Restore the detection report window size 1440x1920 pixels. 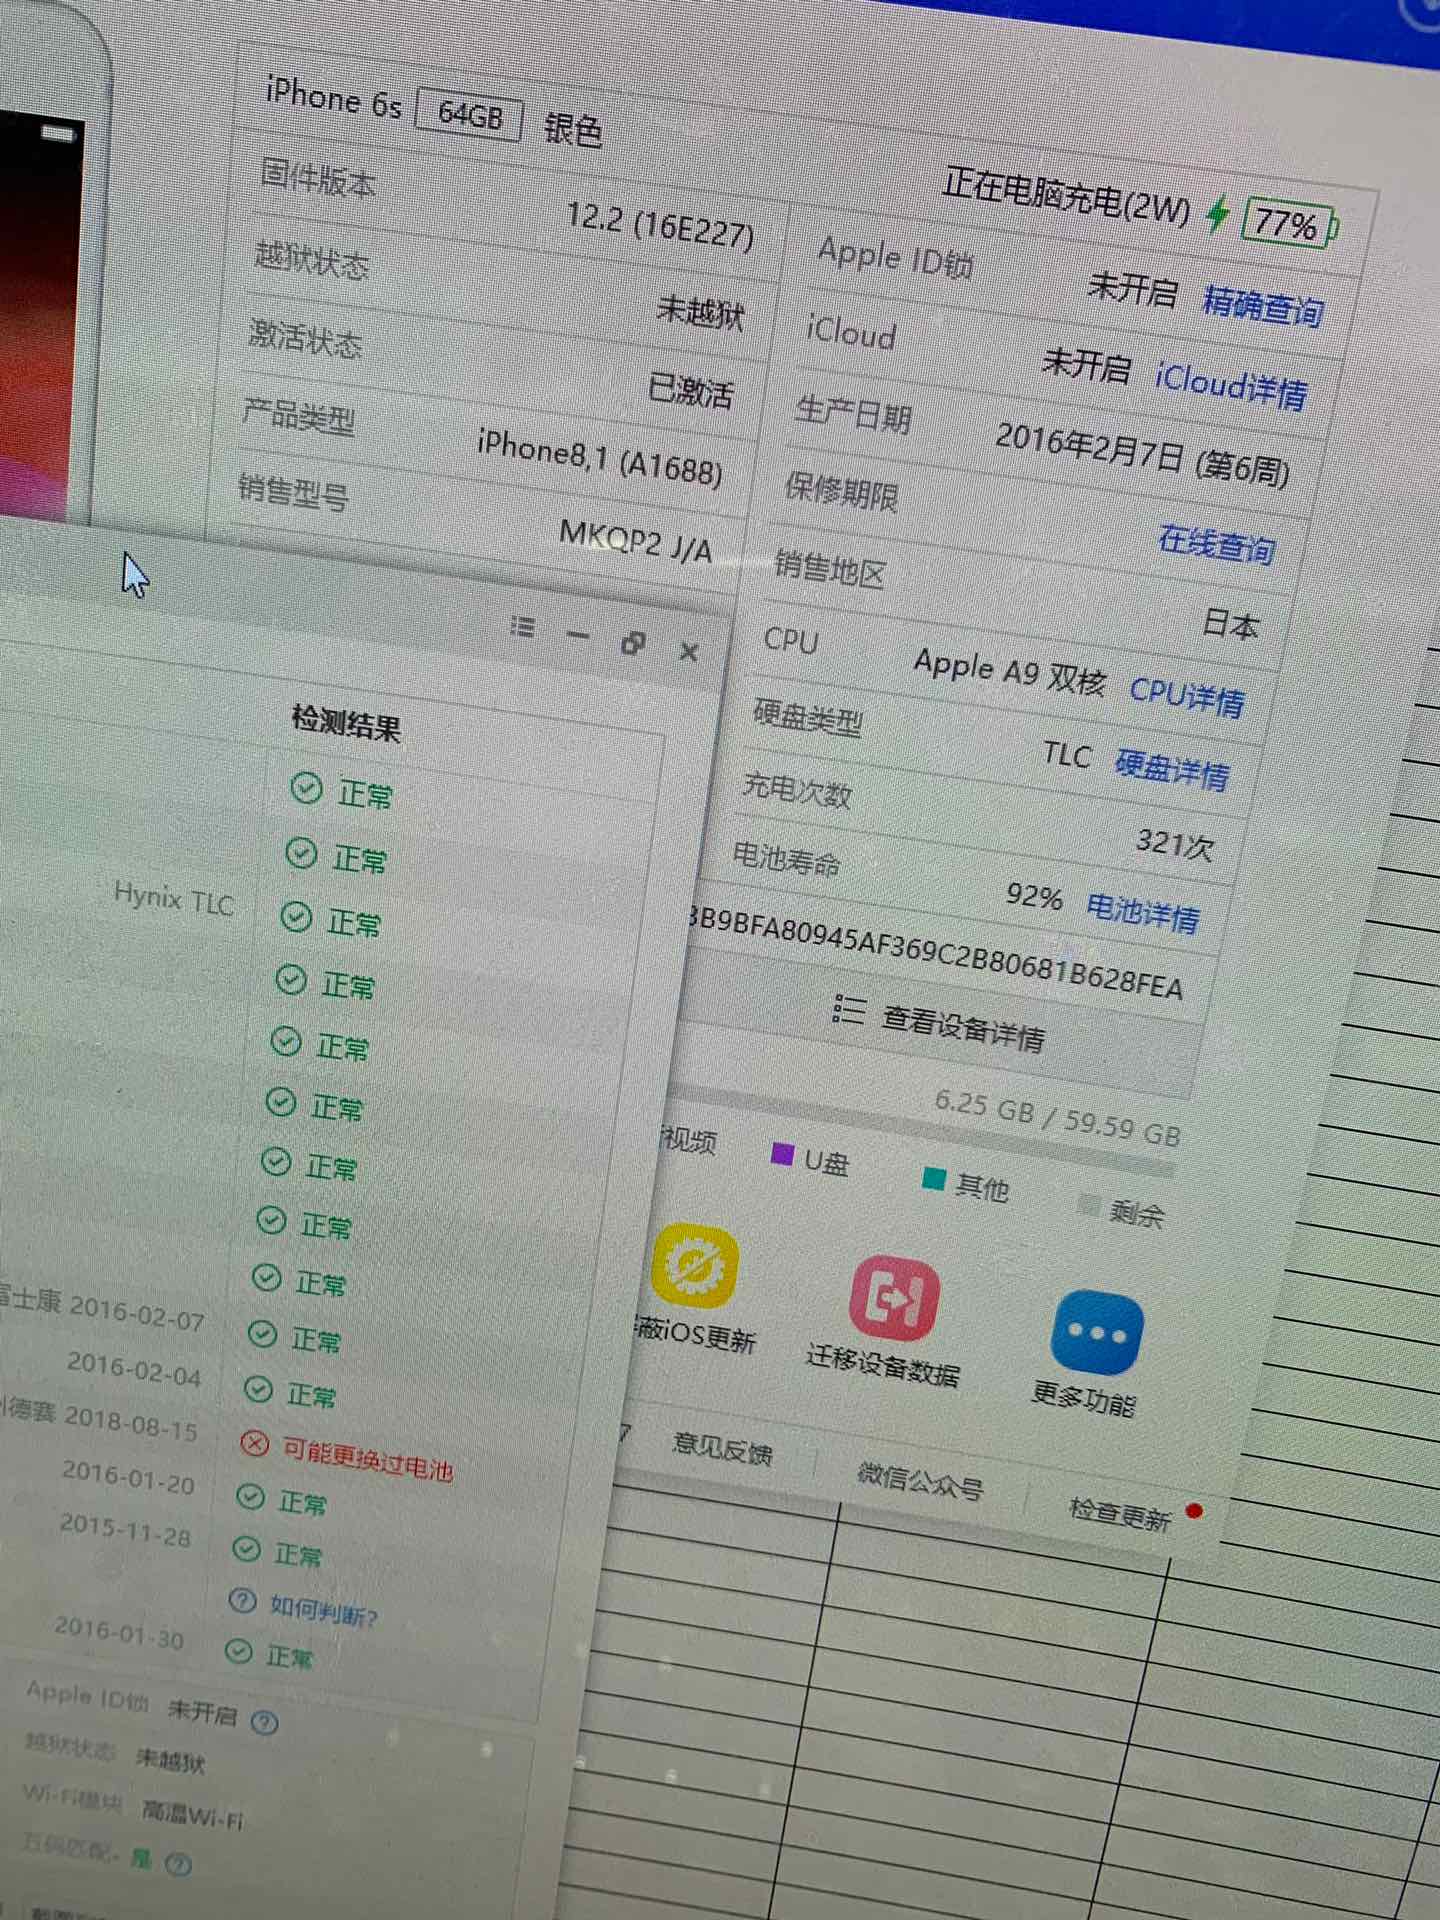pos(632,643)
